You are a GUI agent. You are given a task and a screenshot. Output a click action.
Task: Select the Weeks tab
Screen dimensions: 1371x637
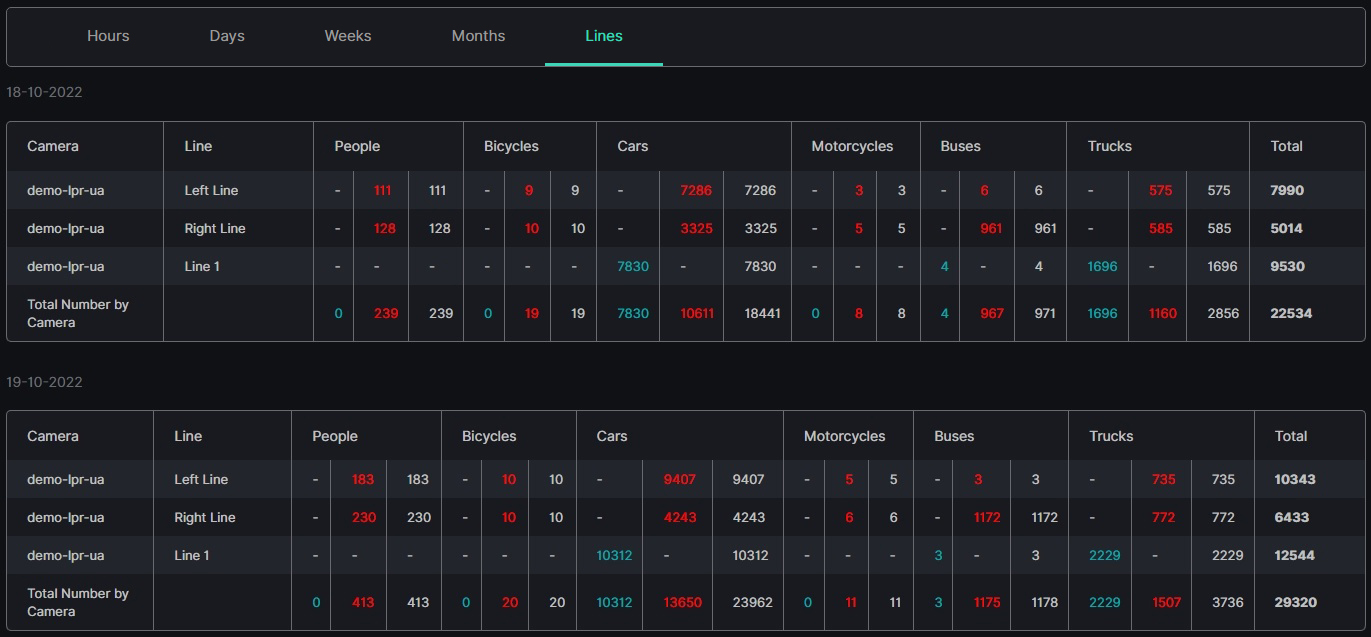[348, 36]
